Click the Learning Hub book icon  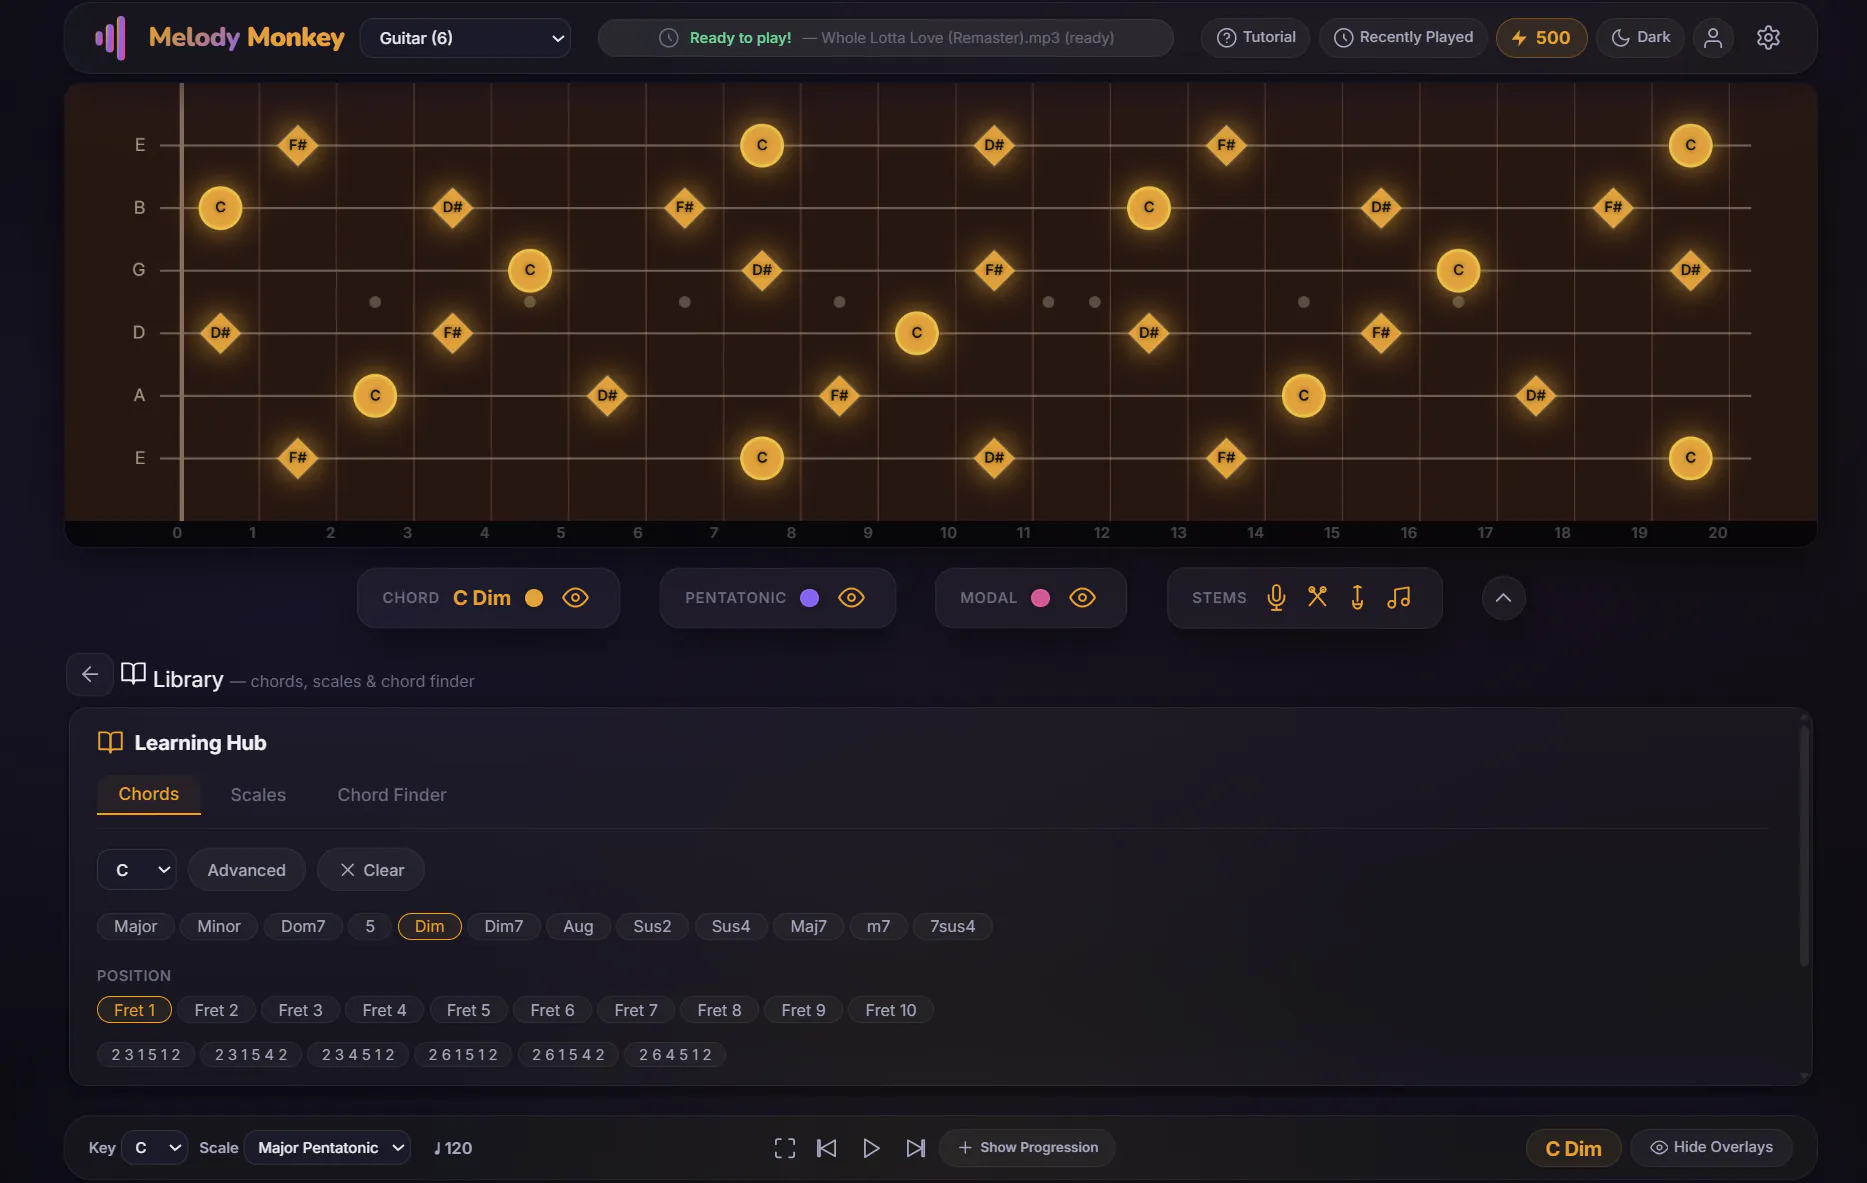point(110,742)
